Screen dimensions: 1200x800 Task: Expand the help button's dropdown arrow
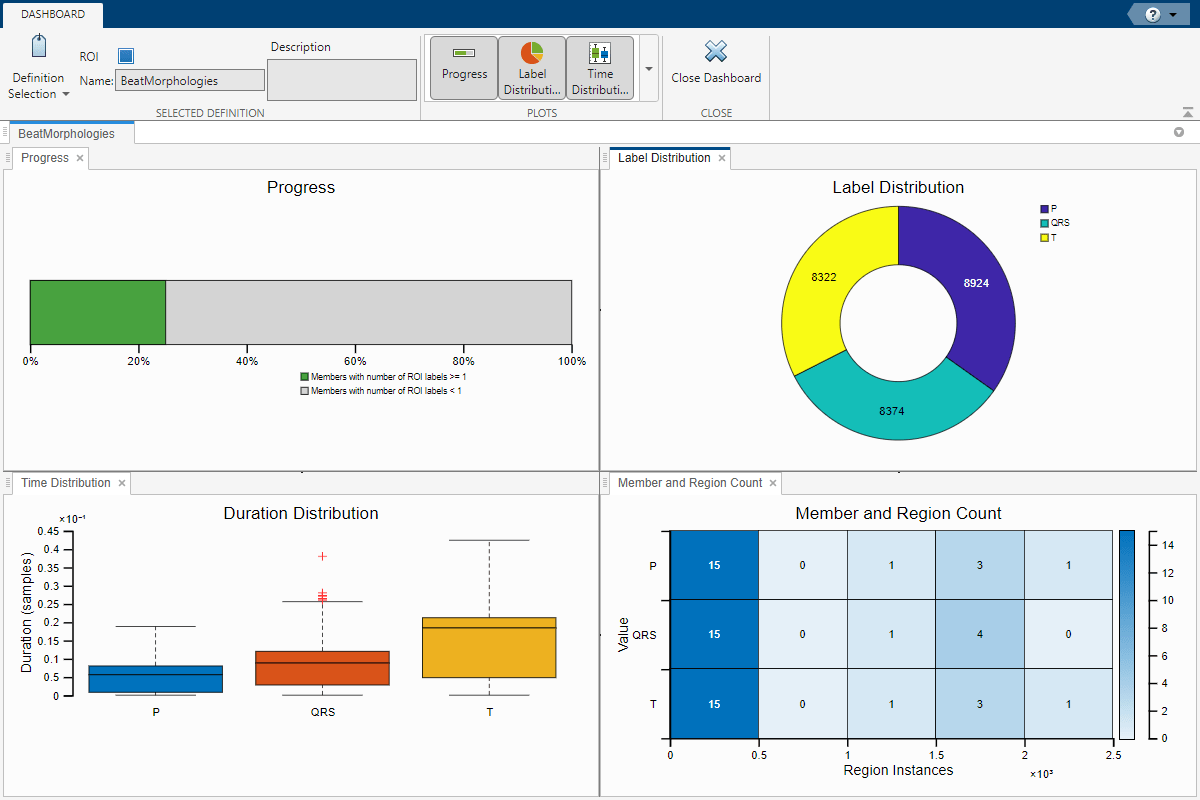pyautogui.click(x=1173, y=15)
